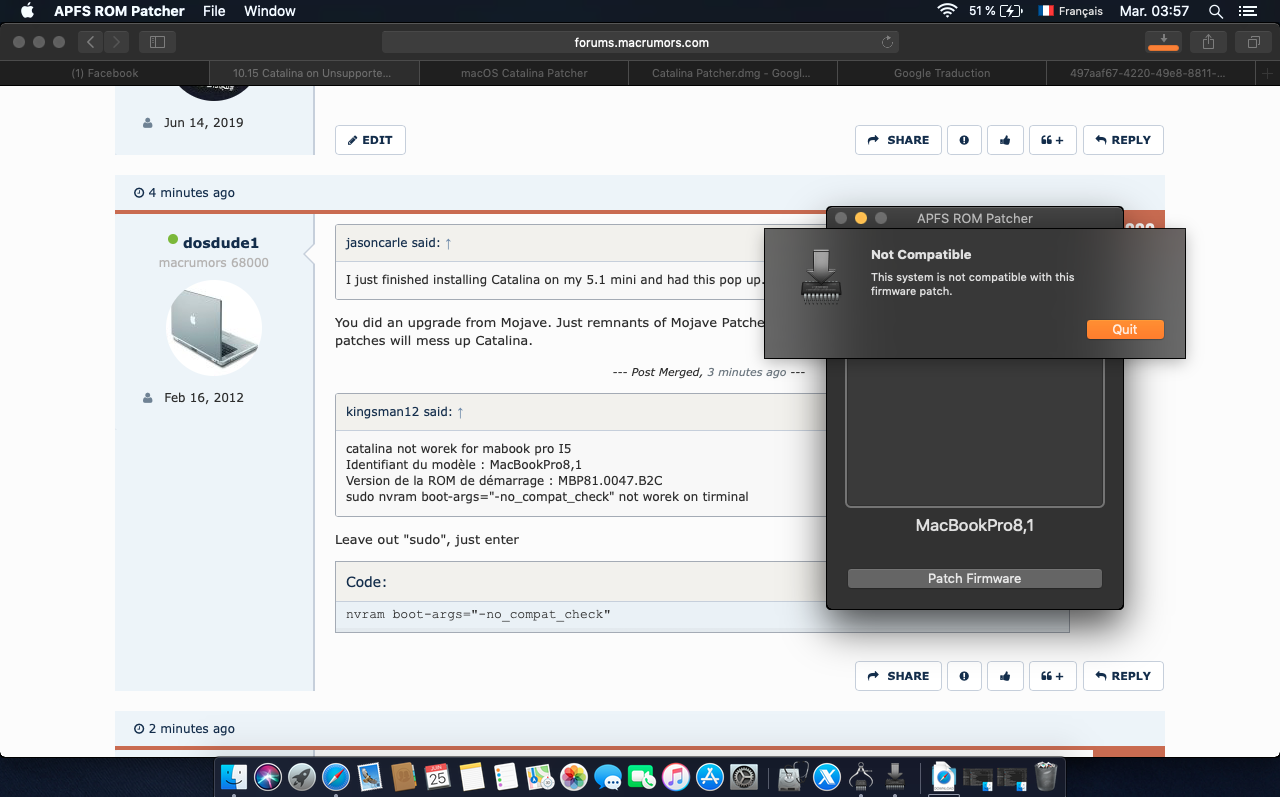Click the Safari share button

1208,42
